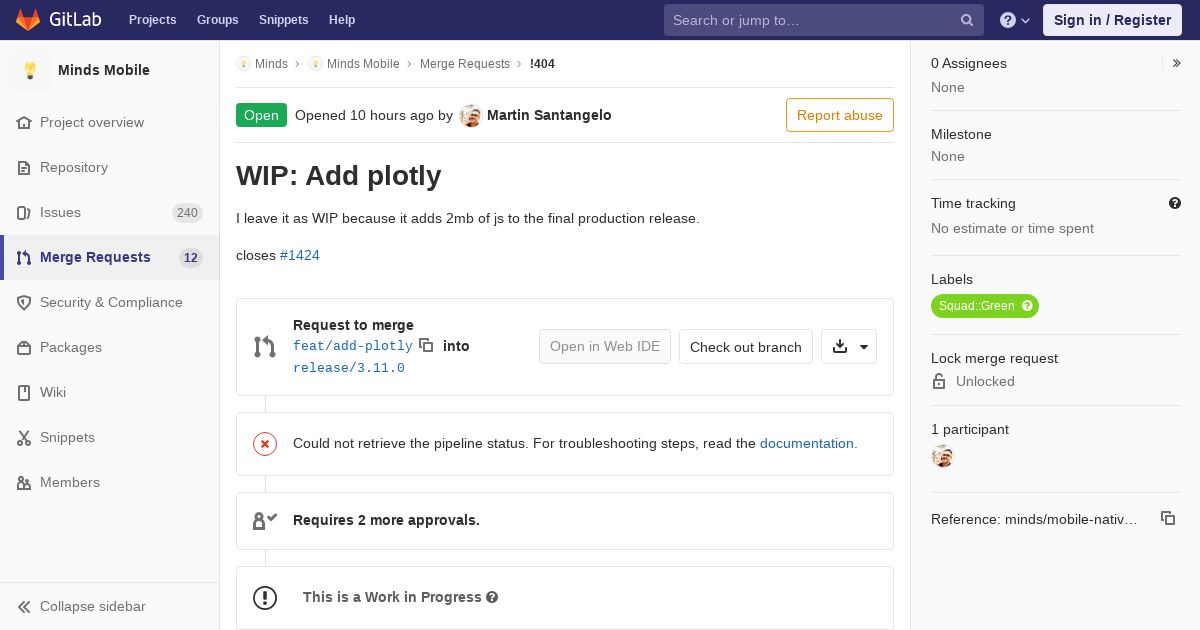Click the Squad::Green label
This screenshot has width=1200, height=630.
pos(985,306)
